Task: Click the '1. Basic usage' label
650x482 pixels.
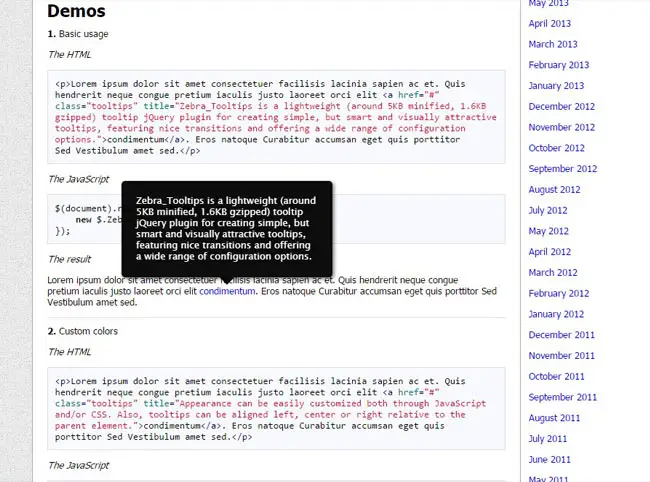Action: coord(78,34)
